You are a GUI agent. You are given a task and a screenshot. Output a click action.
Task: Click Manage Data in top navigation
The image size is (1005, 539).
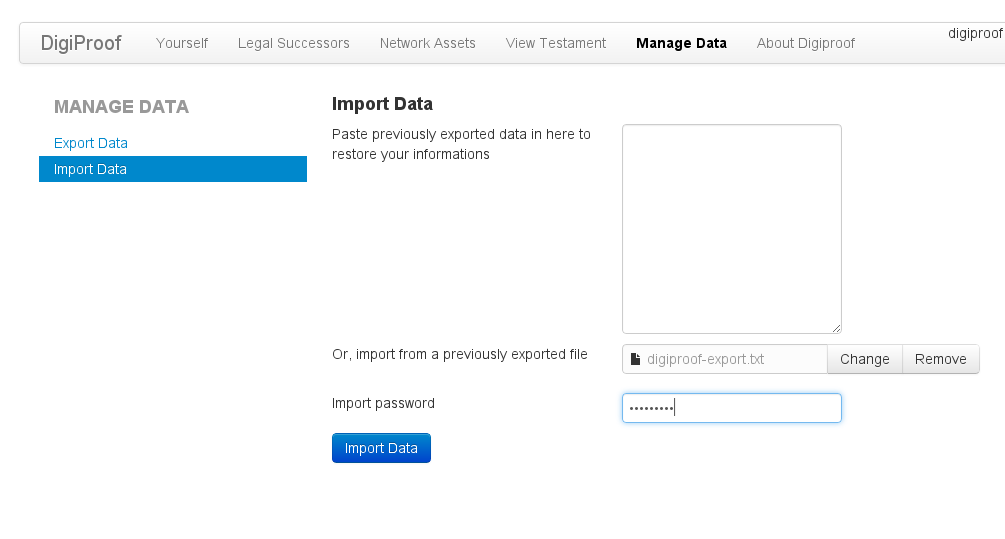681,43
